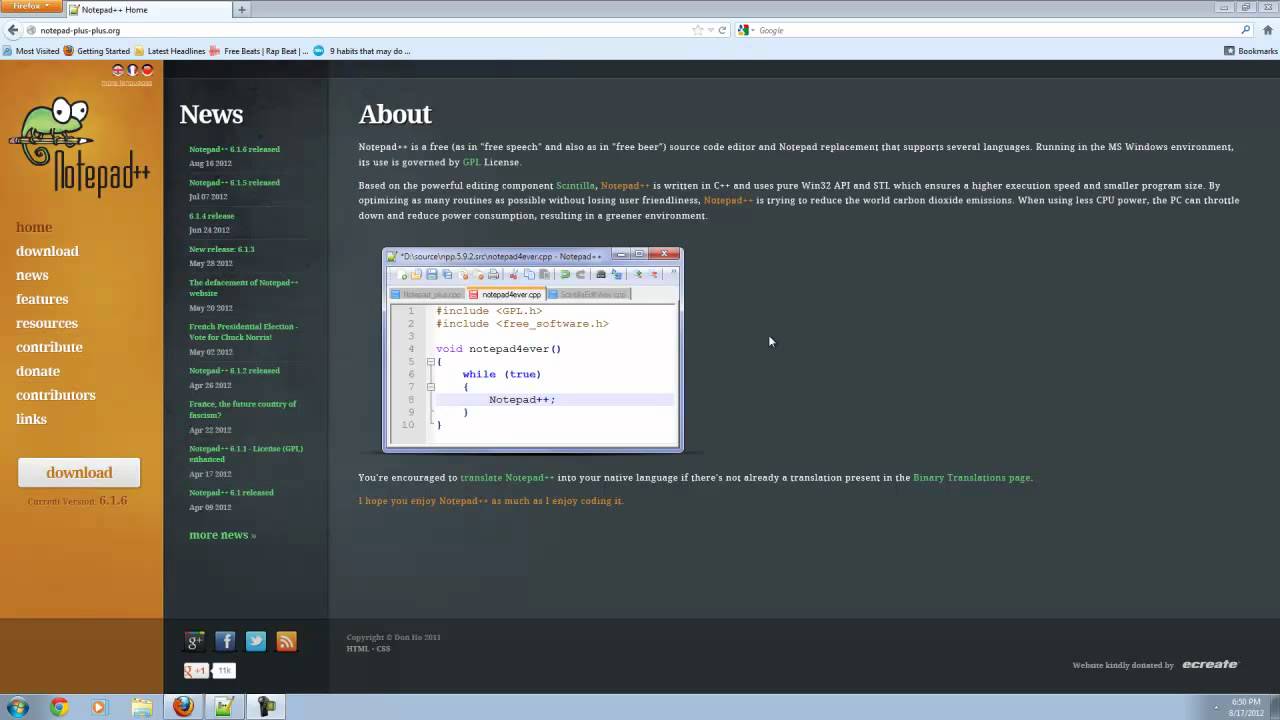Click the translate Notepad++ link

click(507, 478)
